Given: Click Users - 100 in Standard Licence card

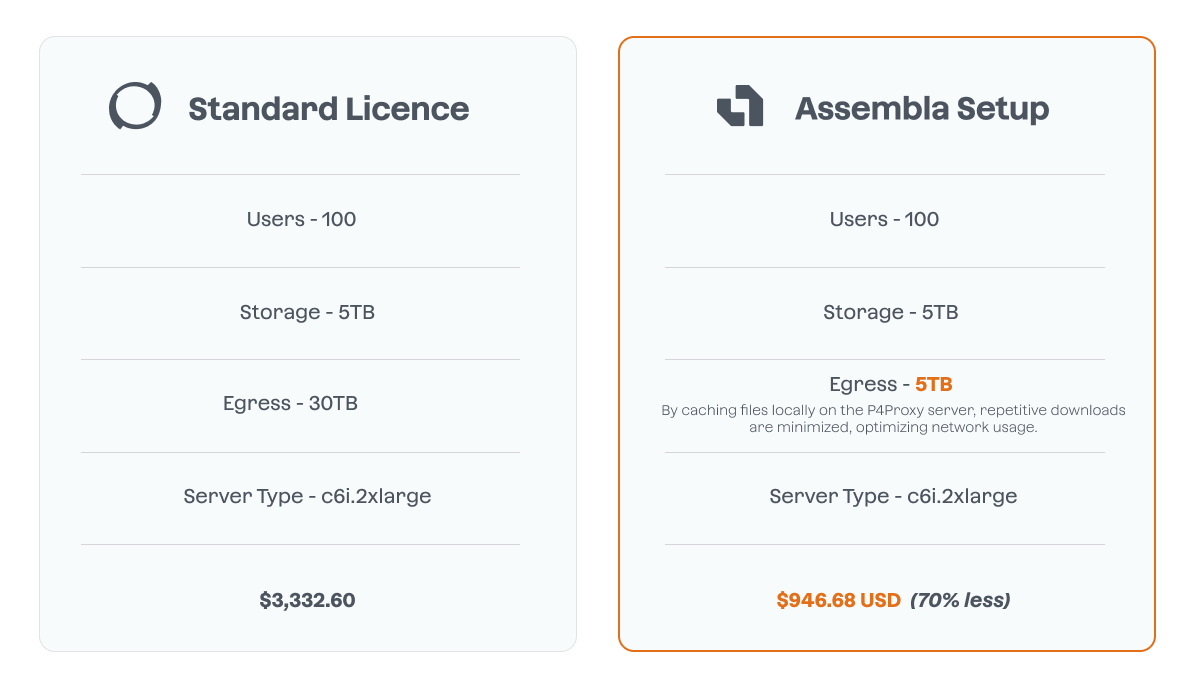Looking at the screenshot, I should (x=301, y=219).
